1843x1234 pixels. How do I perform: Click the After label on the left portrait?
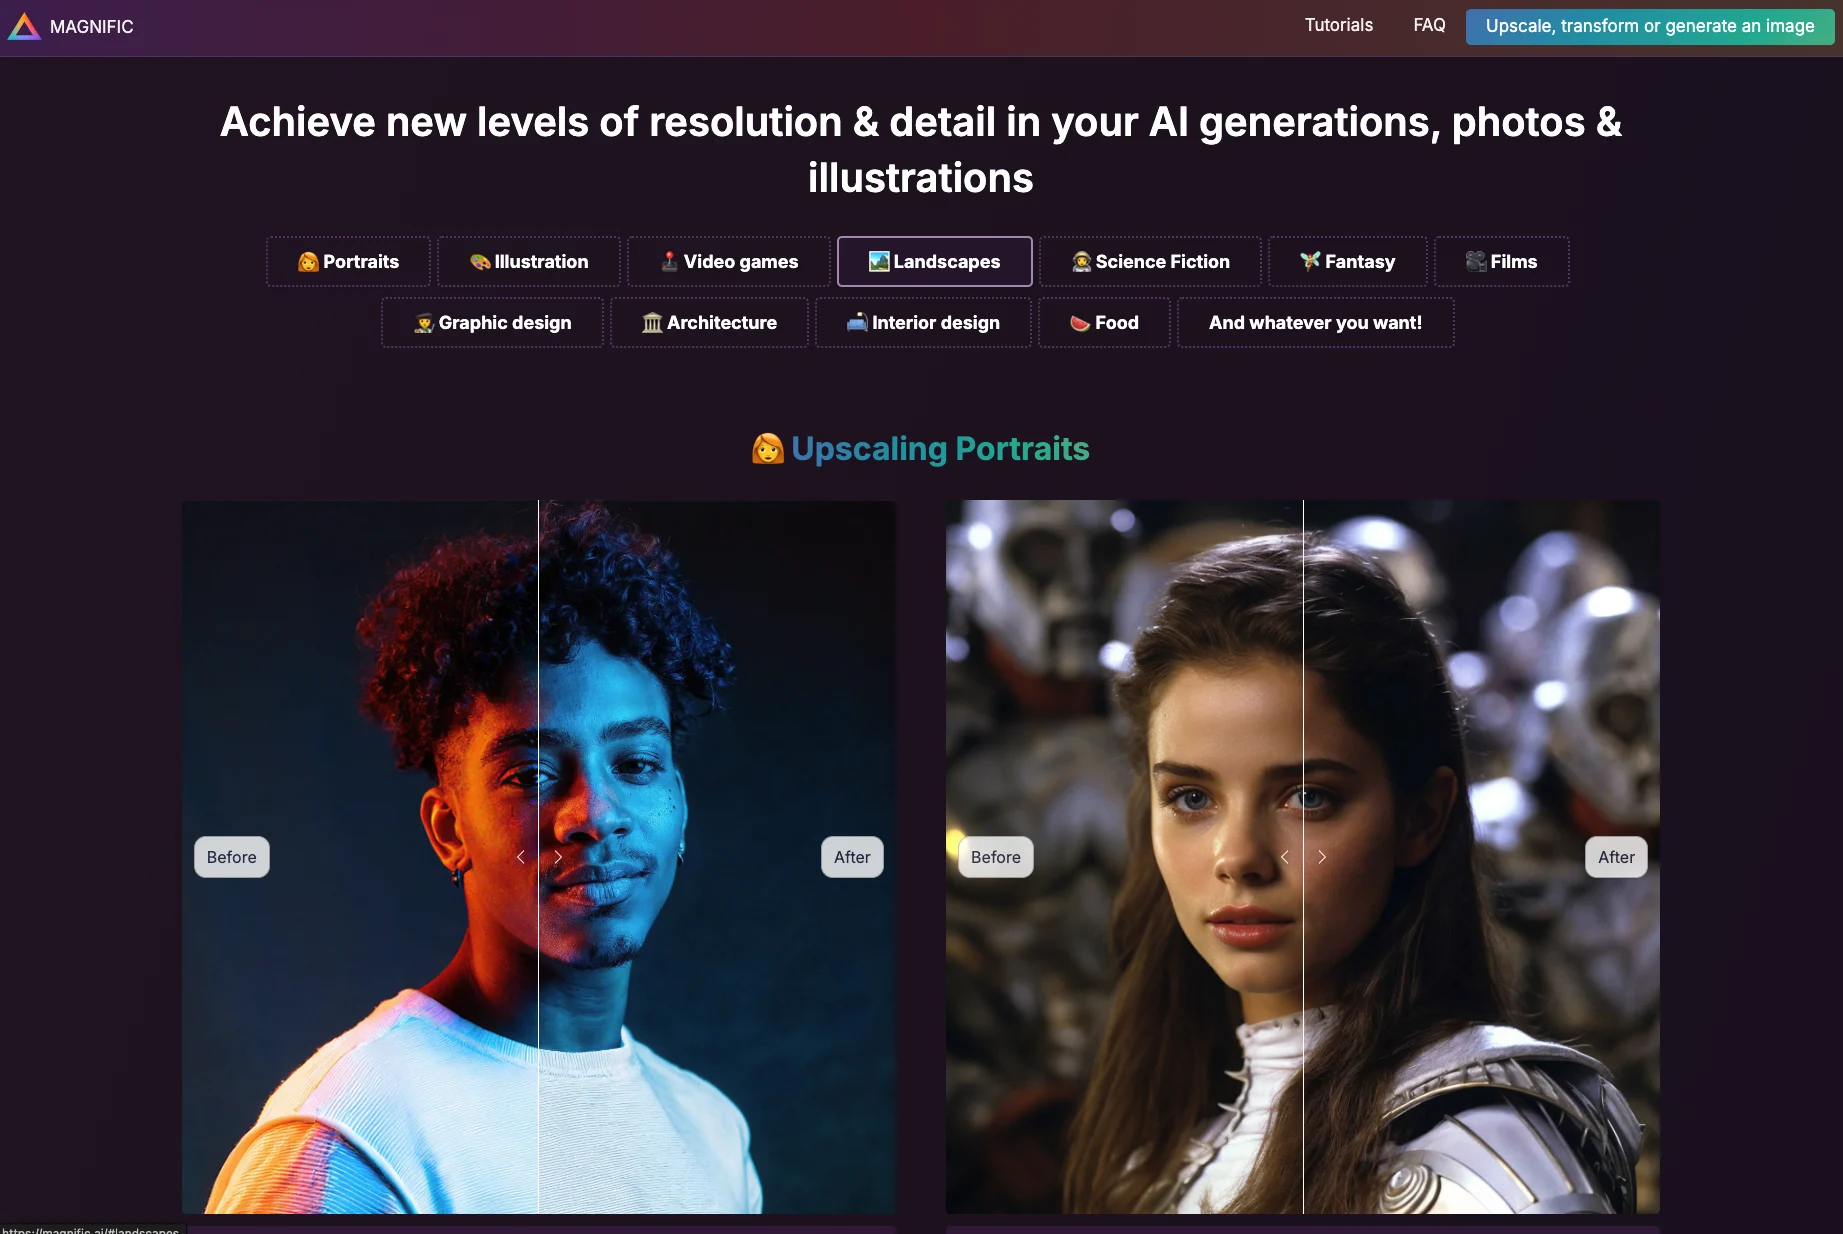pyautogui.click(x=852, y=857)
